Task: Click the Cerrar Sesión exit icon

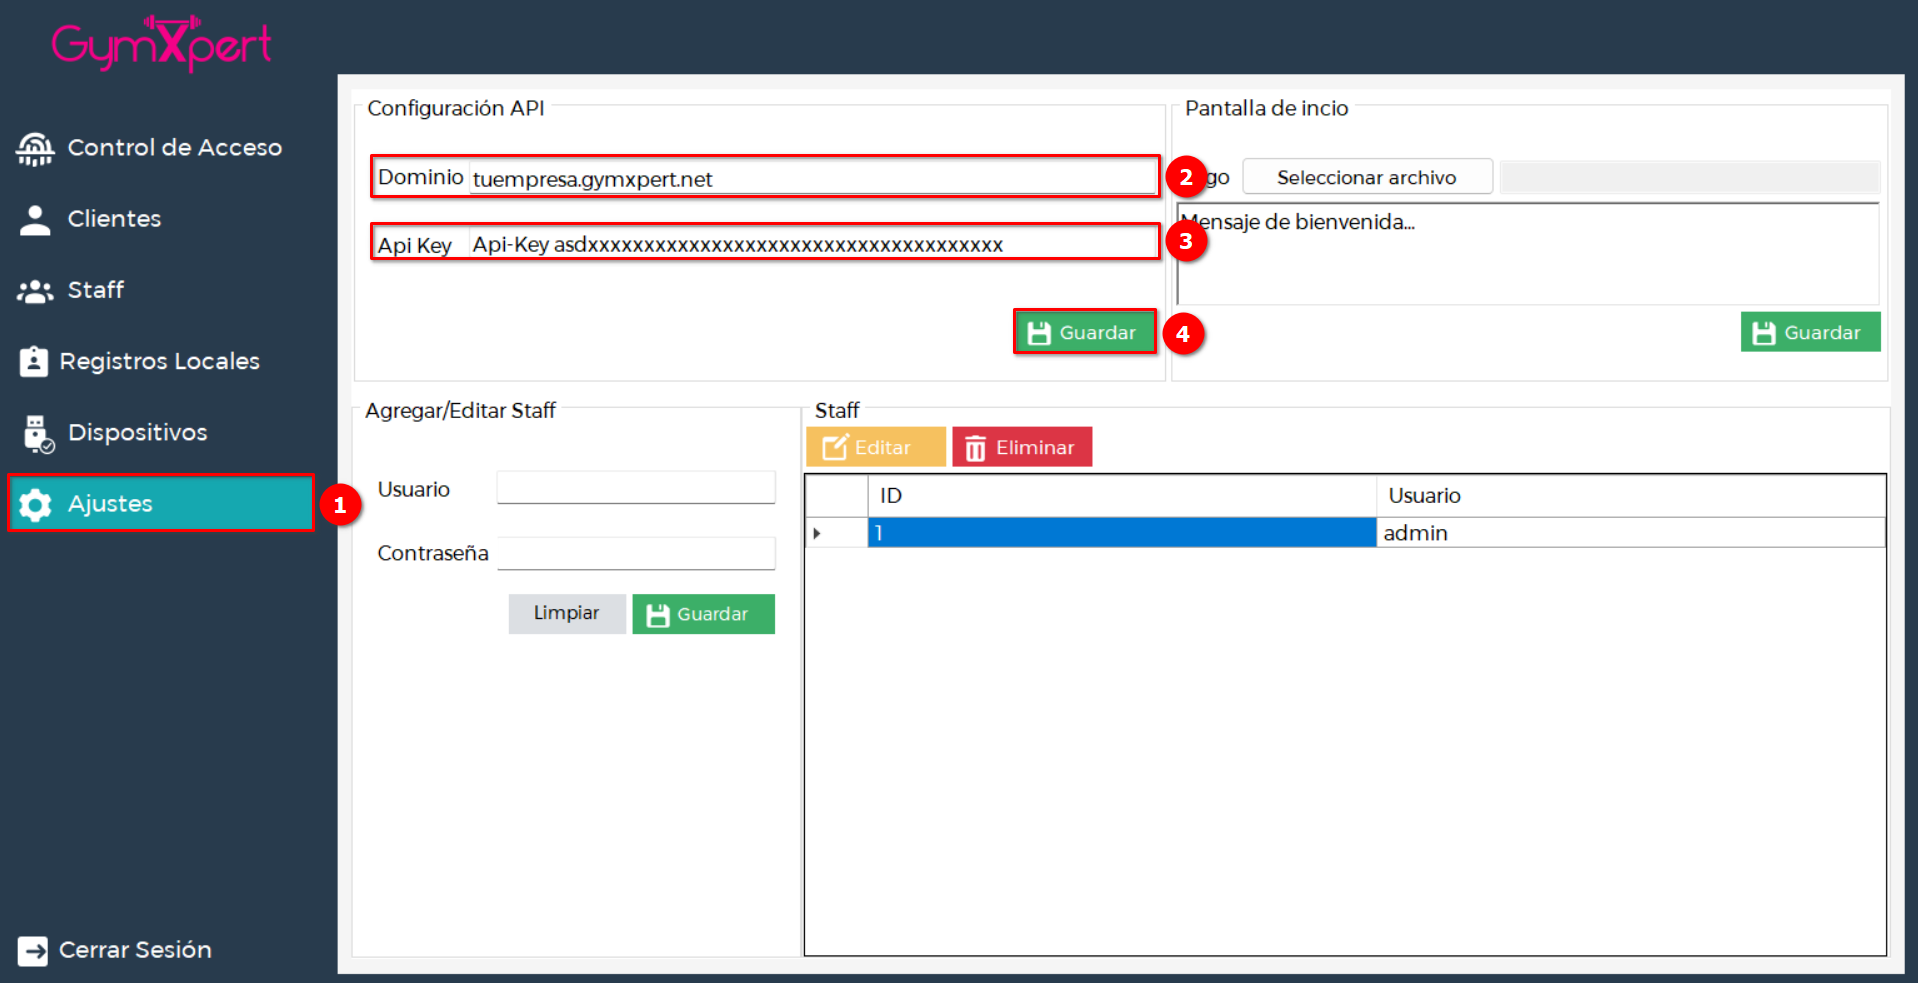Action: tap(33, 951)
